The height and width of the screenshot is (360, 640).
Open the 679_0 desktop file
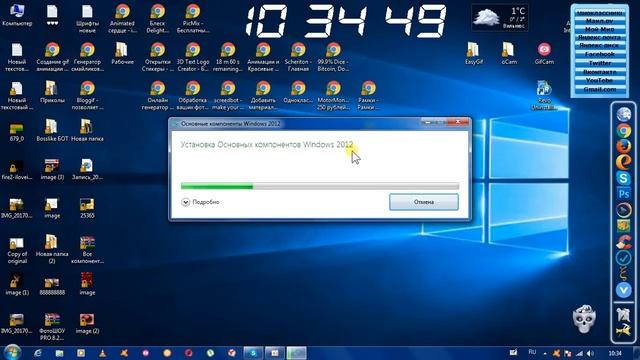click(x=17, y=132)
